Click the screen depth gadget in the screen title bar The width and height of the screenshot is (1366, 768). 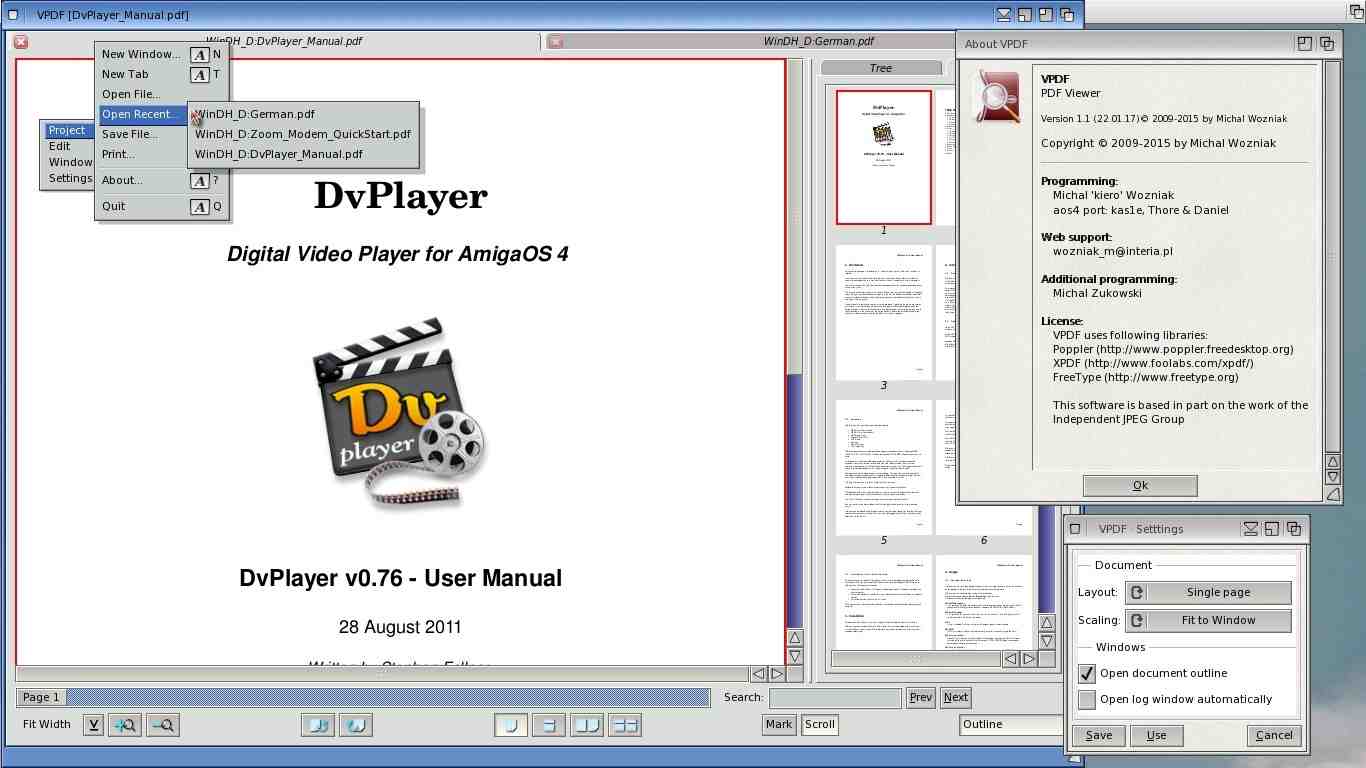click(x=1357, y=11)
